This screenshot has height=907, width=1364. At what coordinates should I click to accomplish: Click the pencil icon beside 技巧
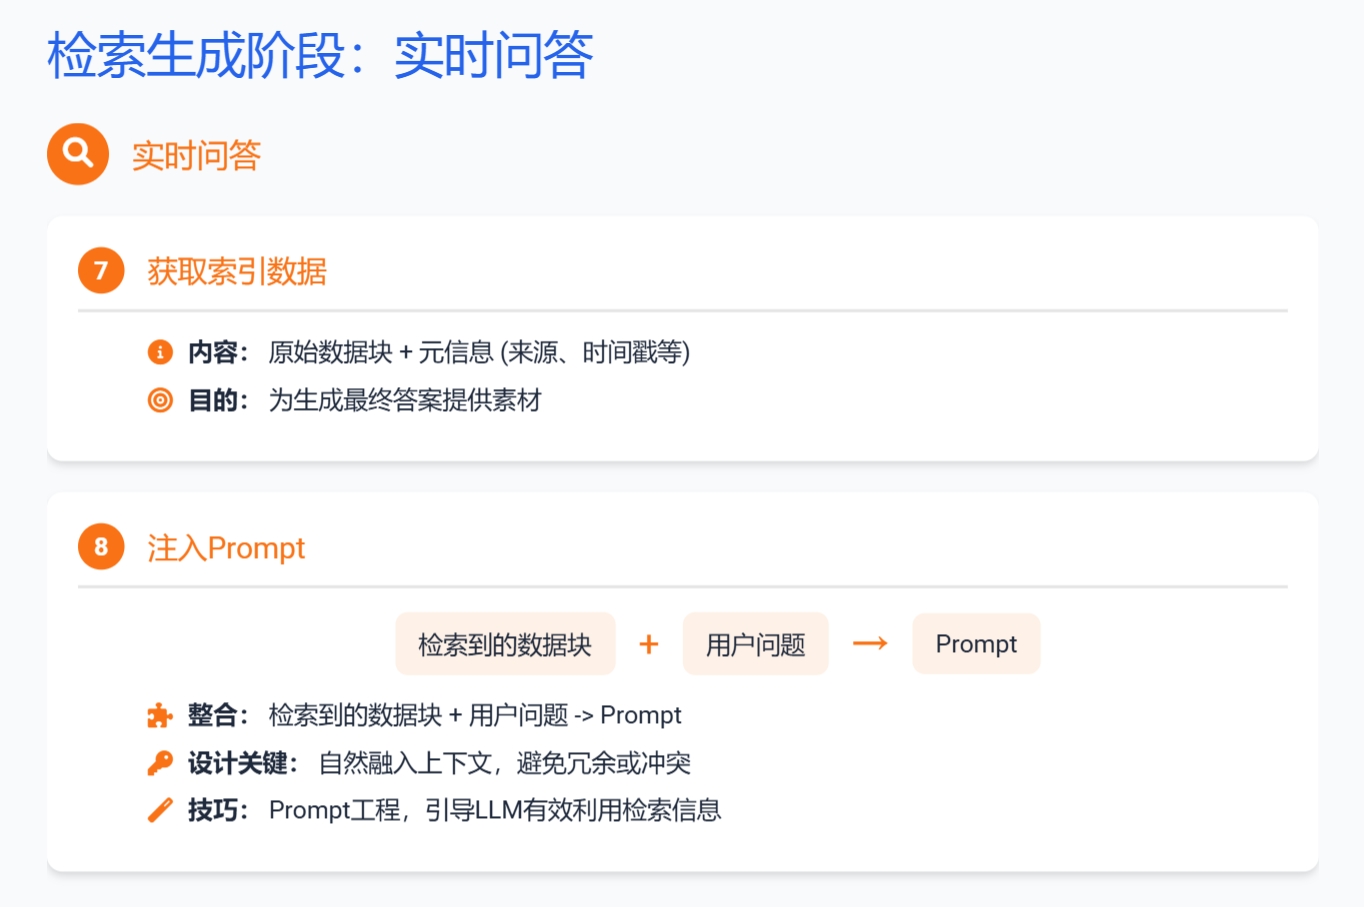[x=160, y=810]
